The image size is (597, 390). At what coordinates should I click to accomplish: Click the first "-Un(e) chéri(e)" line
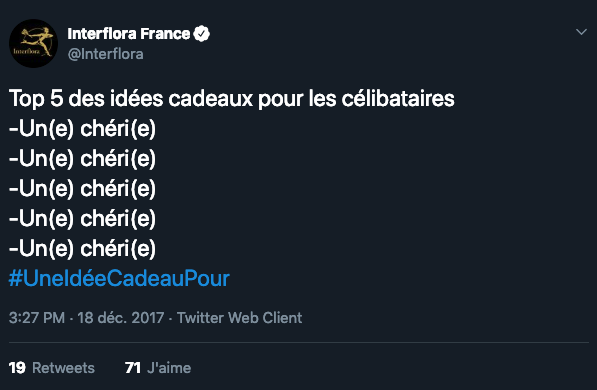click(82, 128)
